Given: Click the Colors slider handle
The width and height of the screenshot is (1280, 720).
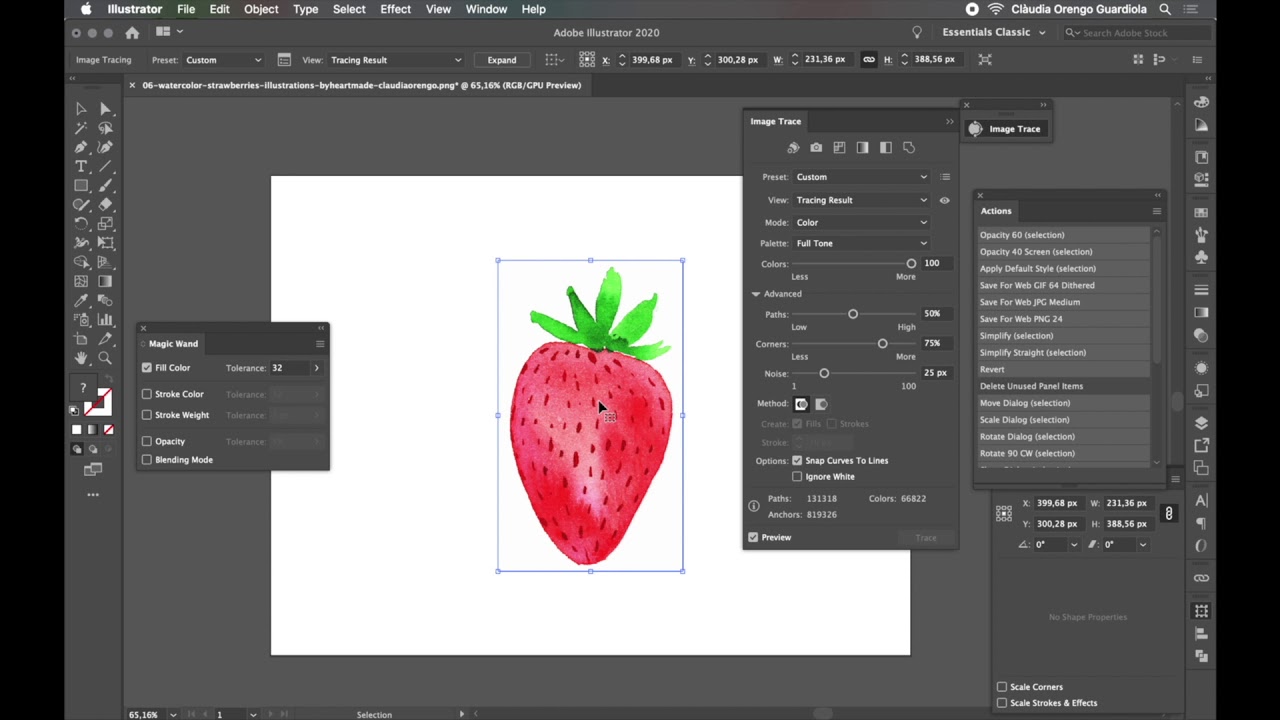Looking at the screenshot, I should 911,263.
